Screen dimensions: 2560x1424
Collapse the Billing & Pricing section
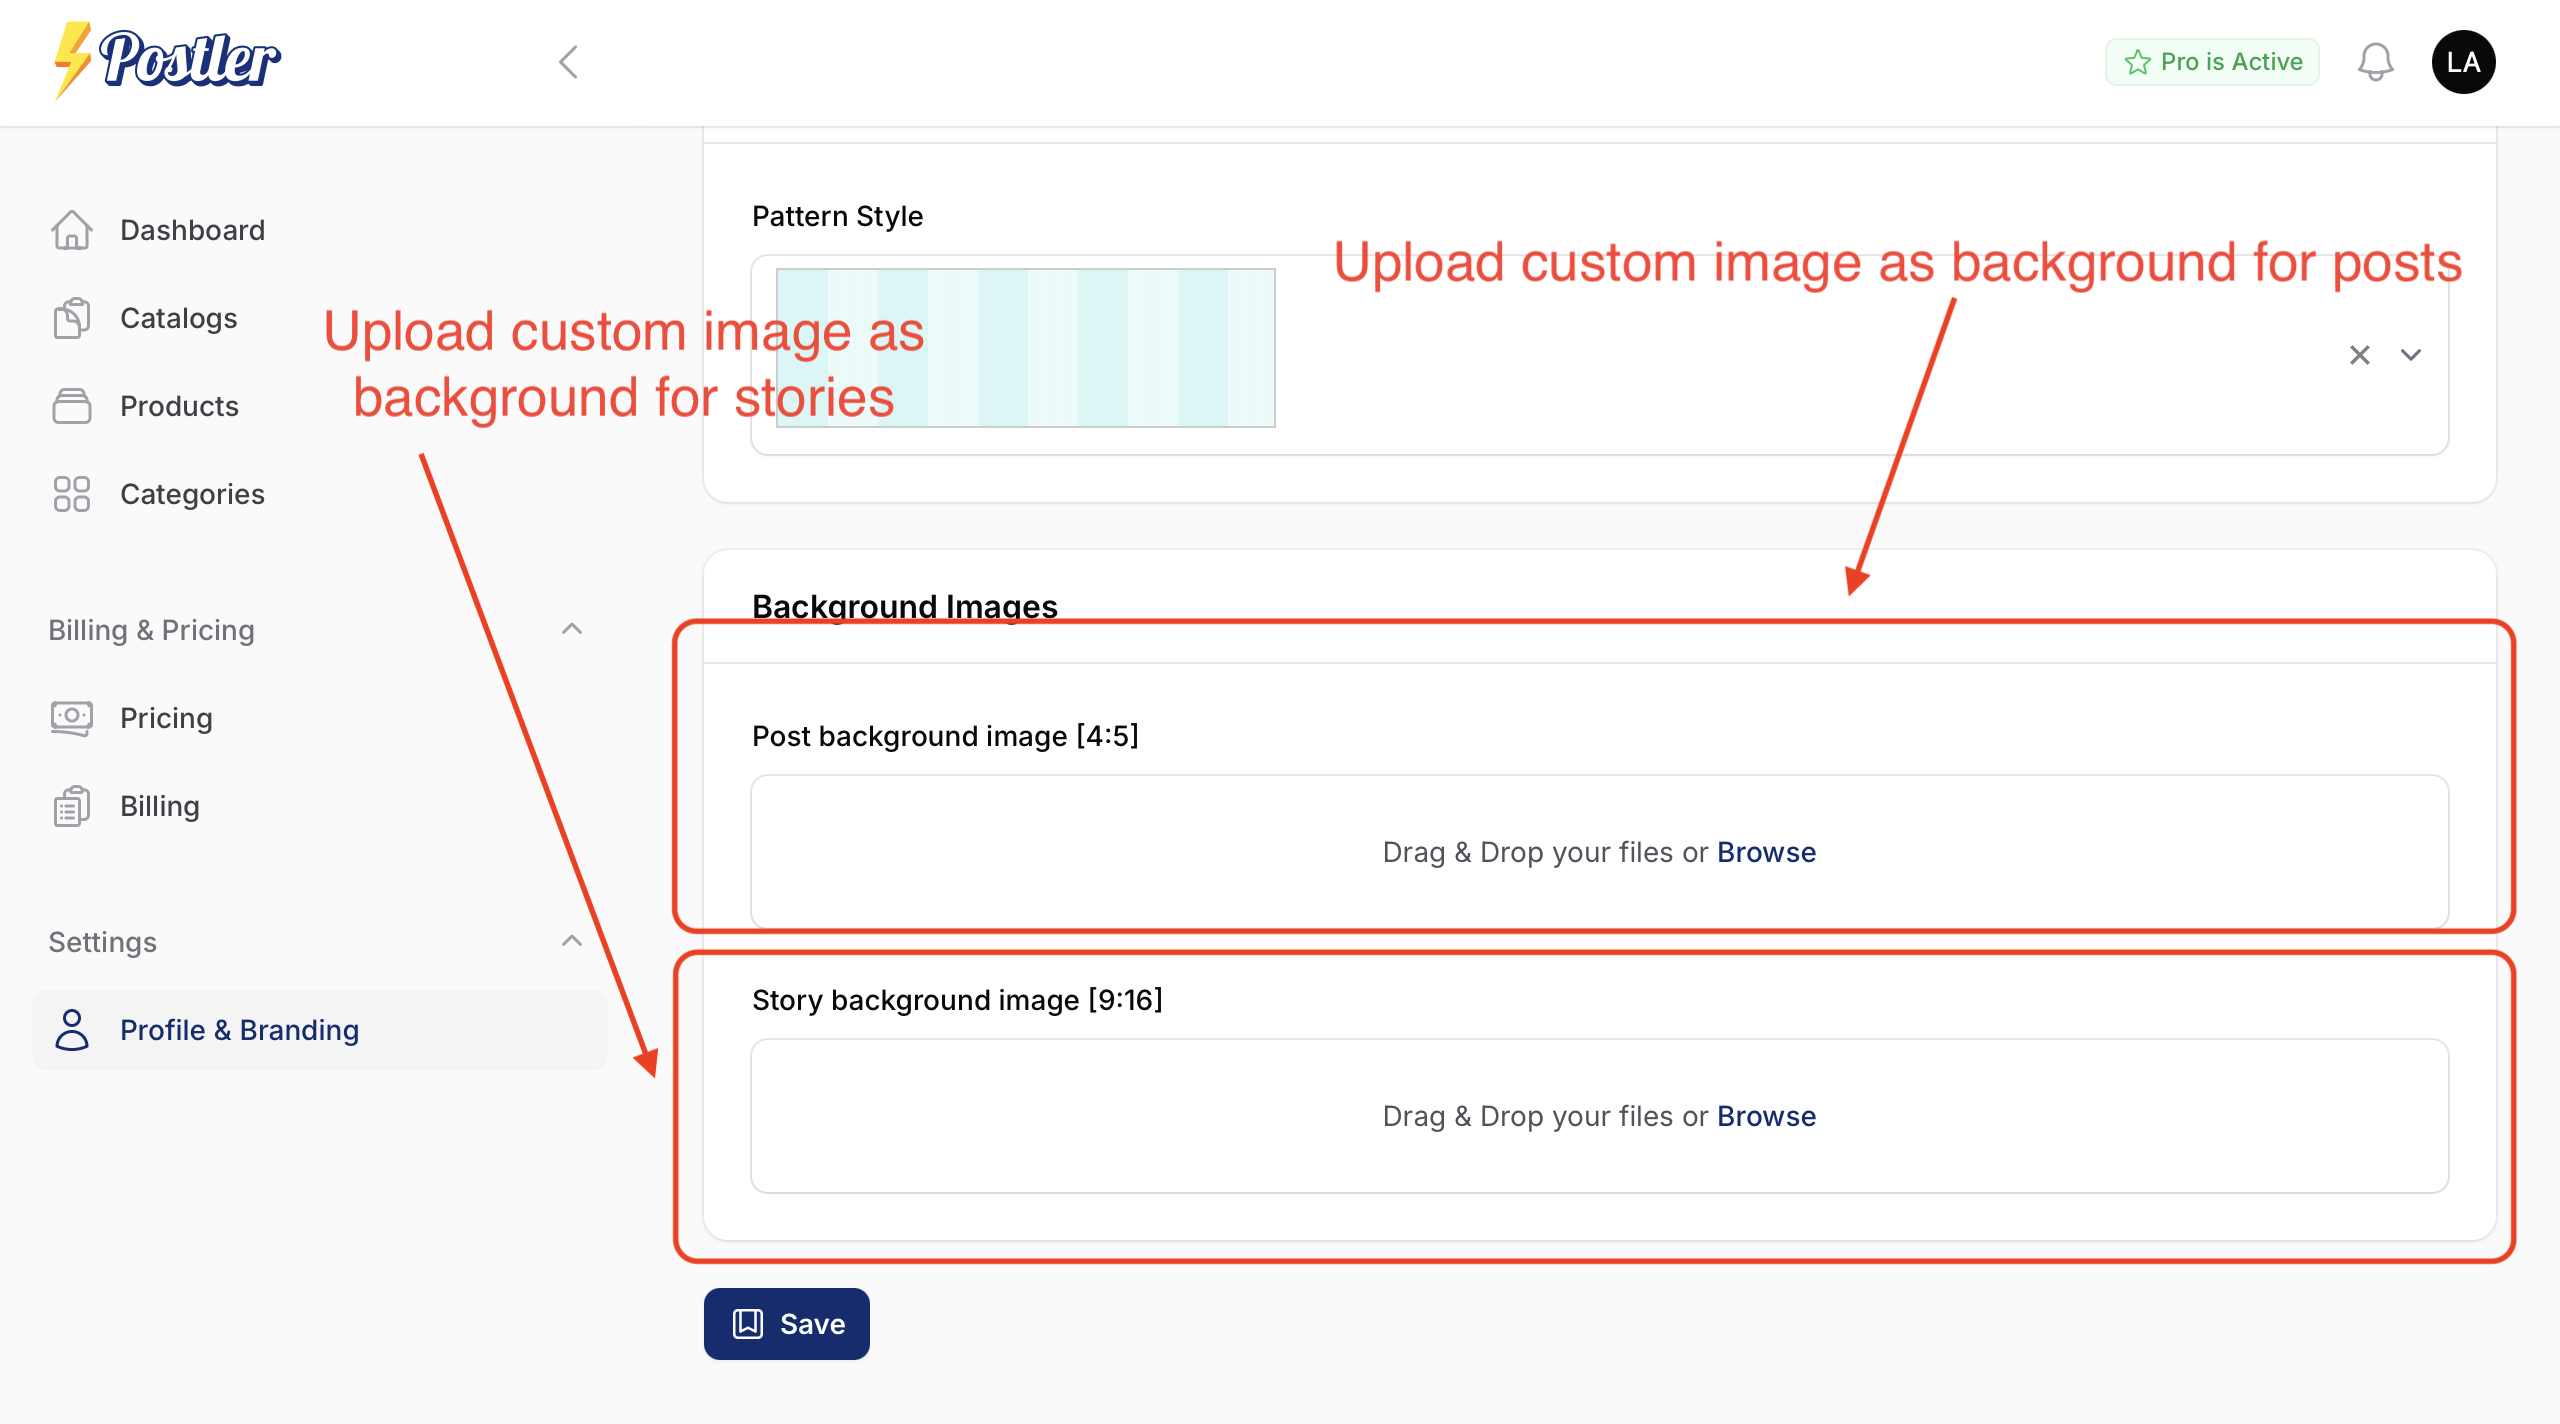tap(572, 630)
